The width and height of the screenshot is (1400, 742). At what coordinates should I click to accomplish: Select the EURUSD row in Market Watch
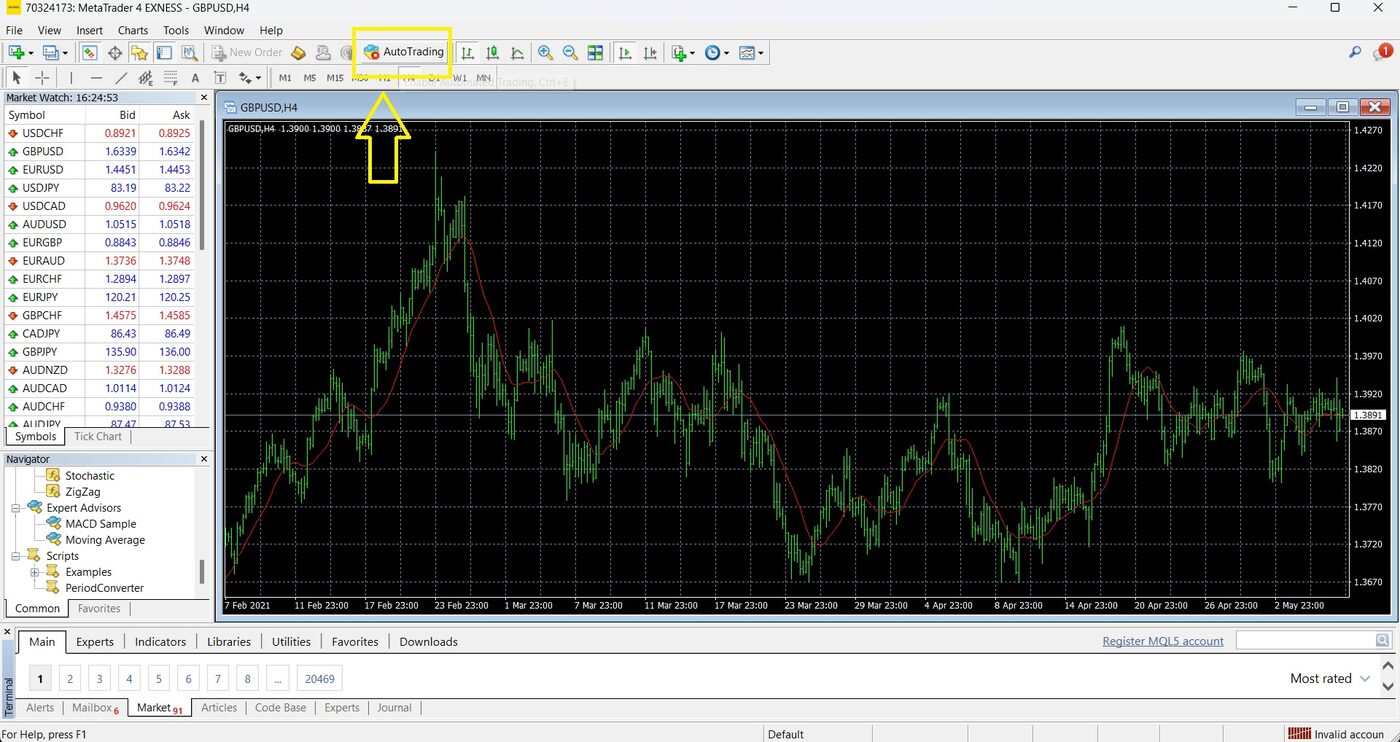tap(100, 170)
